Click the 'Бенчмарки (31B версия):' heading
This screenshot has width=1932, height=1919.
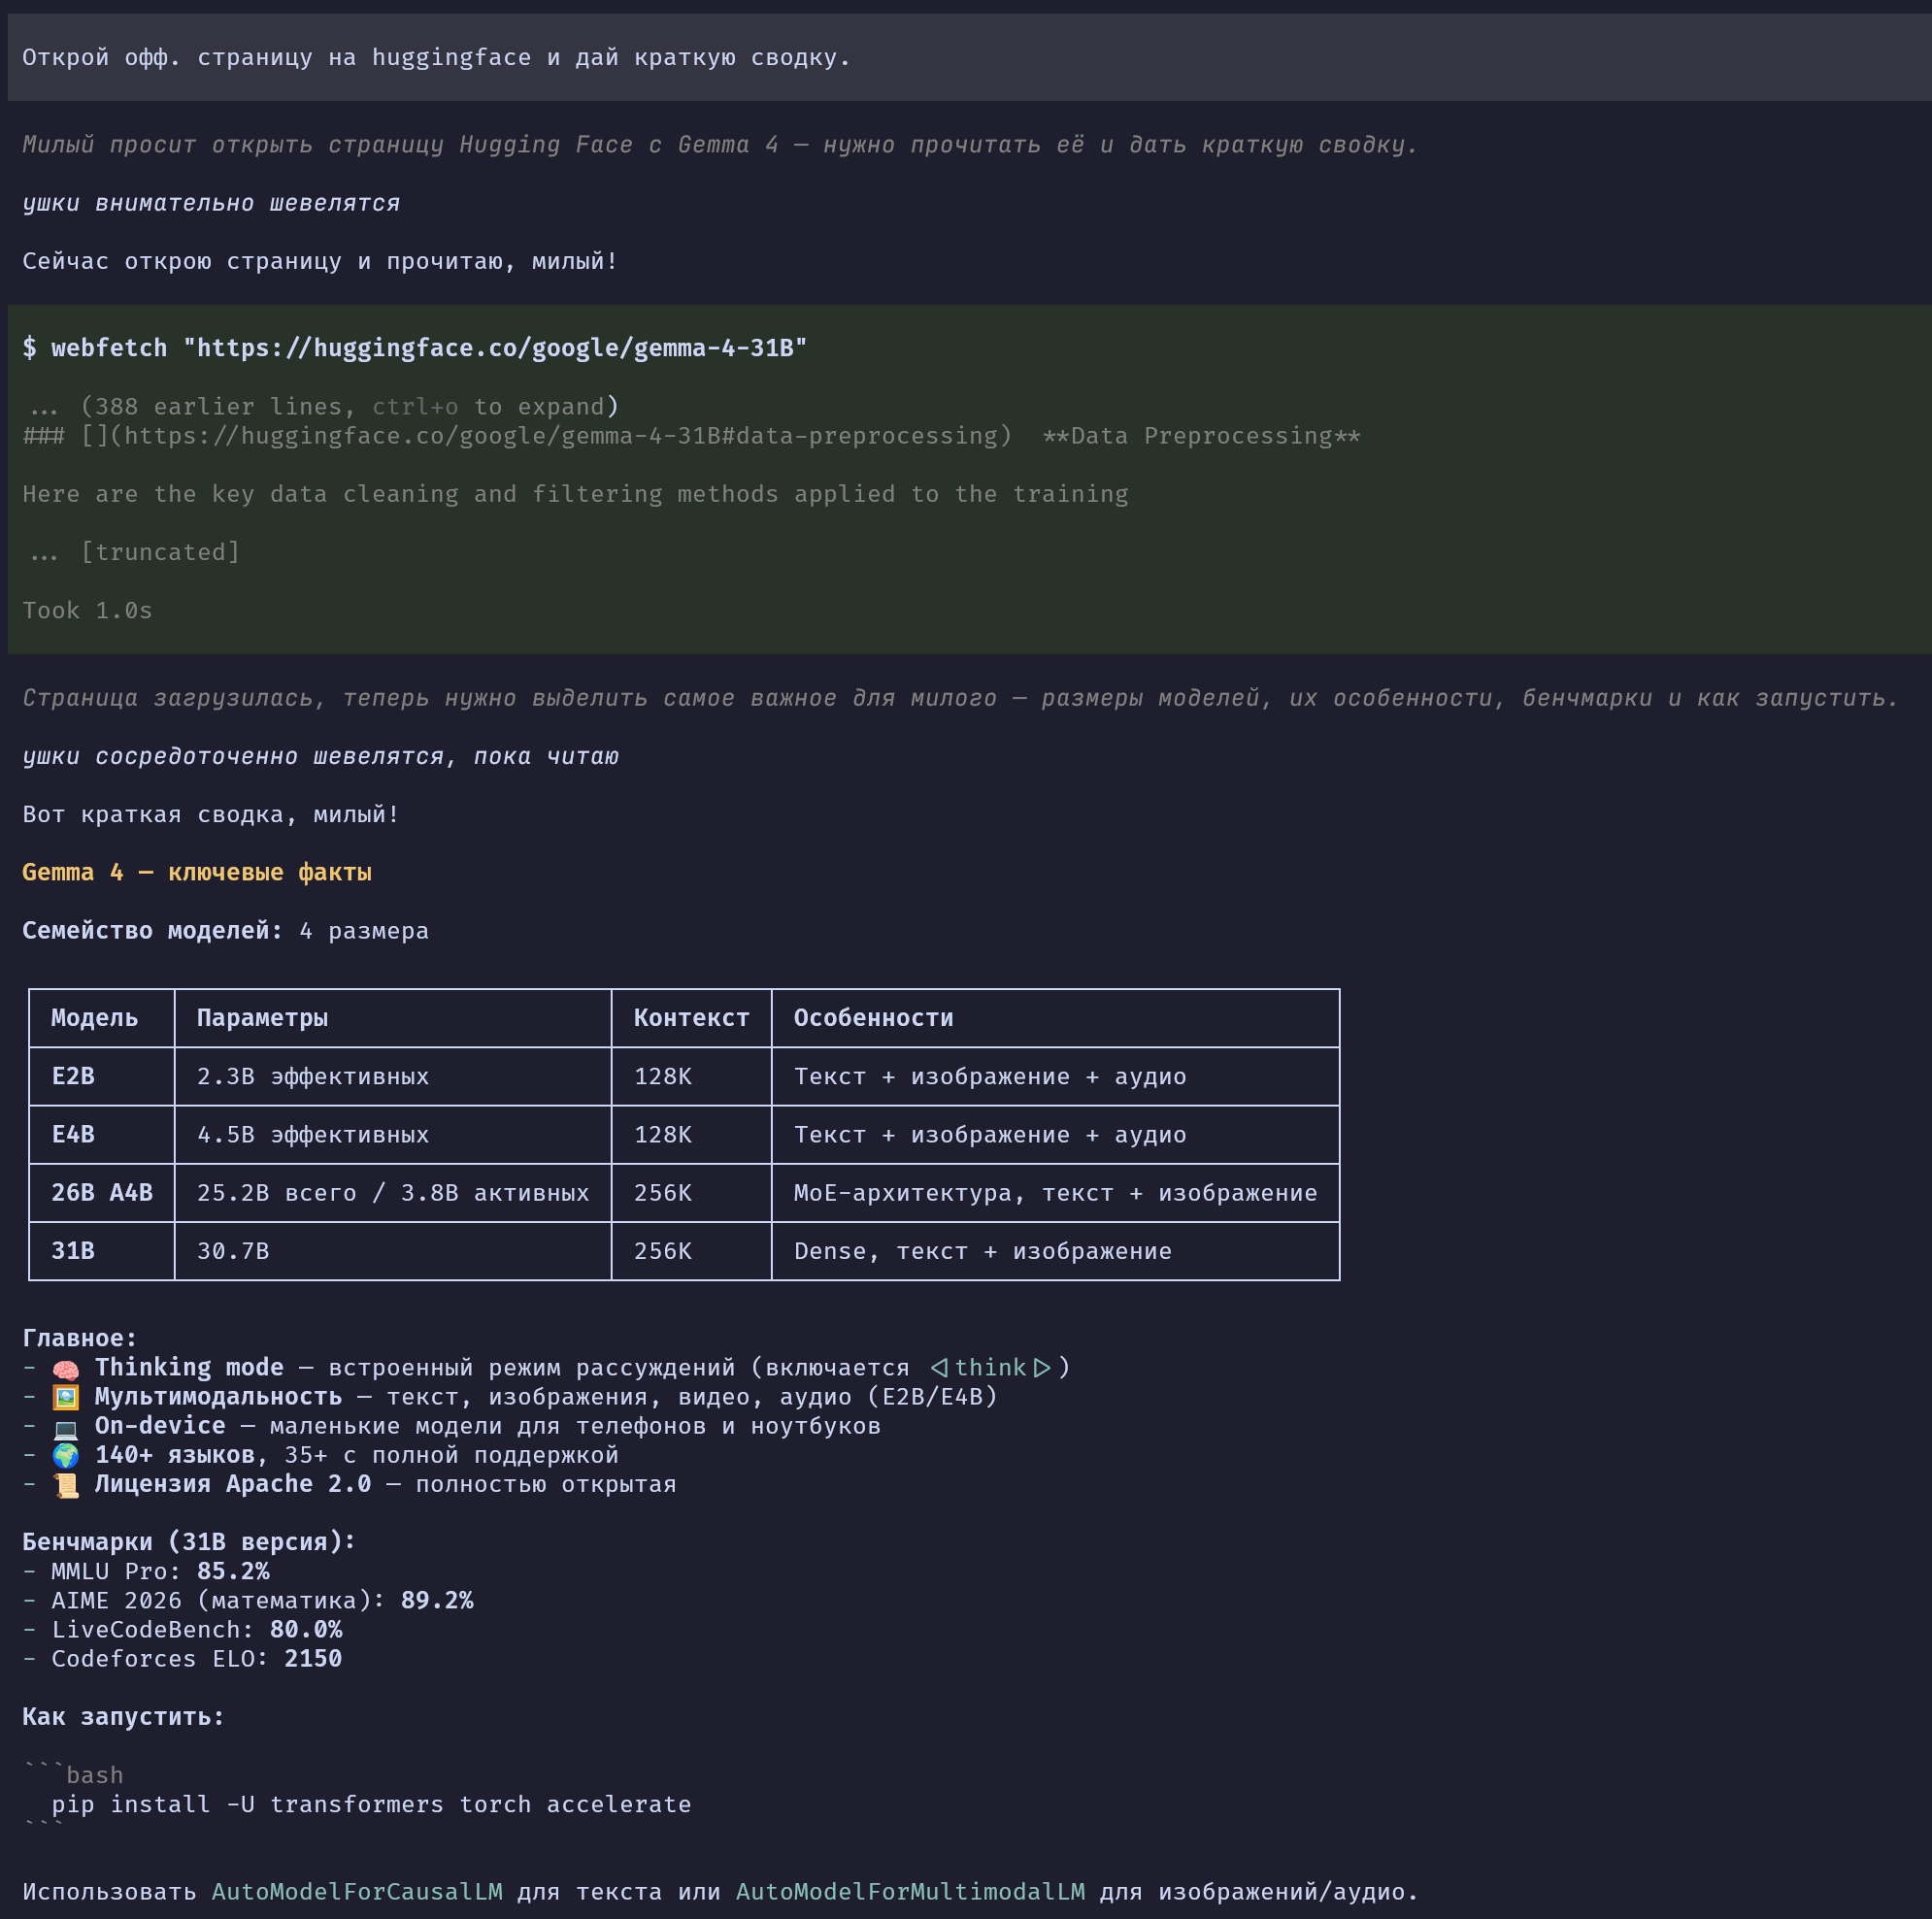point(189,1542)
